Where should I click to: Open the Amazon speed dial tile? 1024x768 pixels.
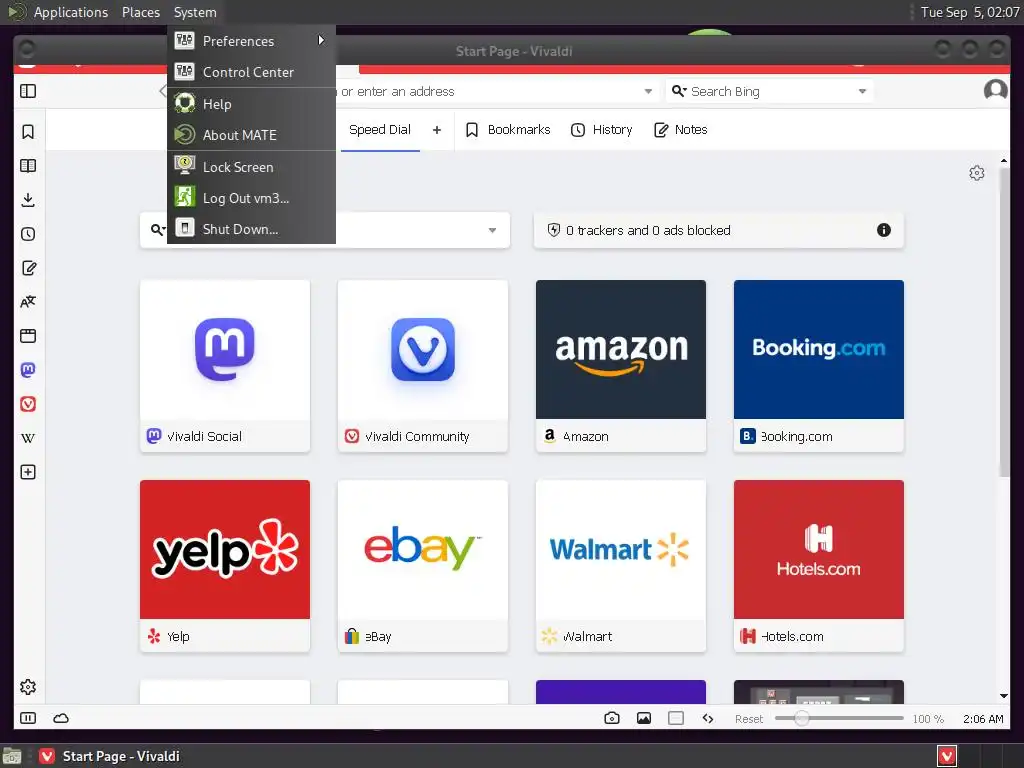(620, 366)
